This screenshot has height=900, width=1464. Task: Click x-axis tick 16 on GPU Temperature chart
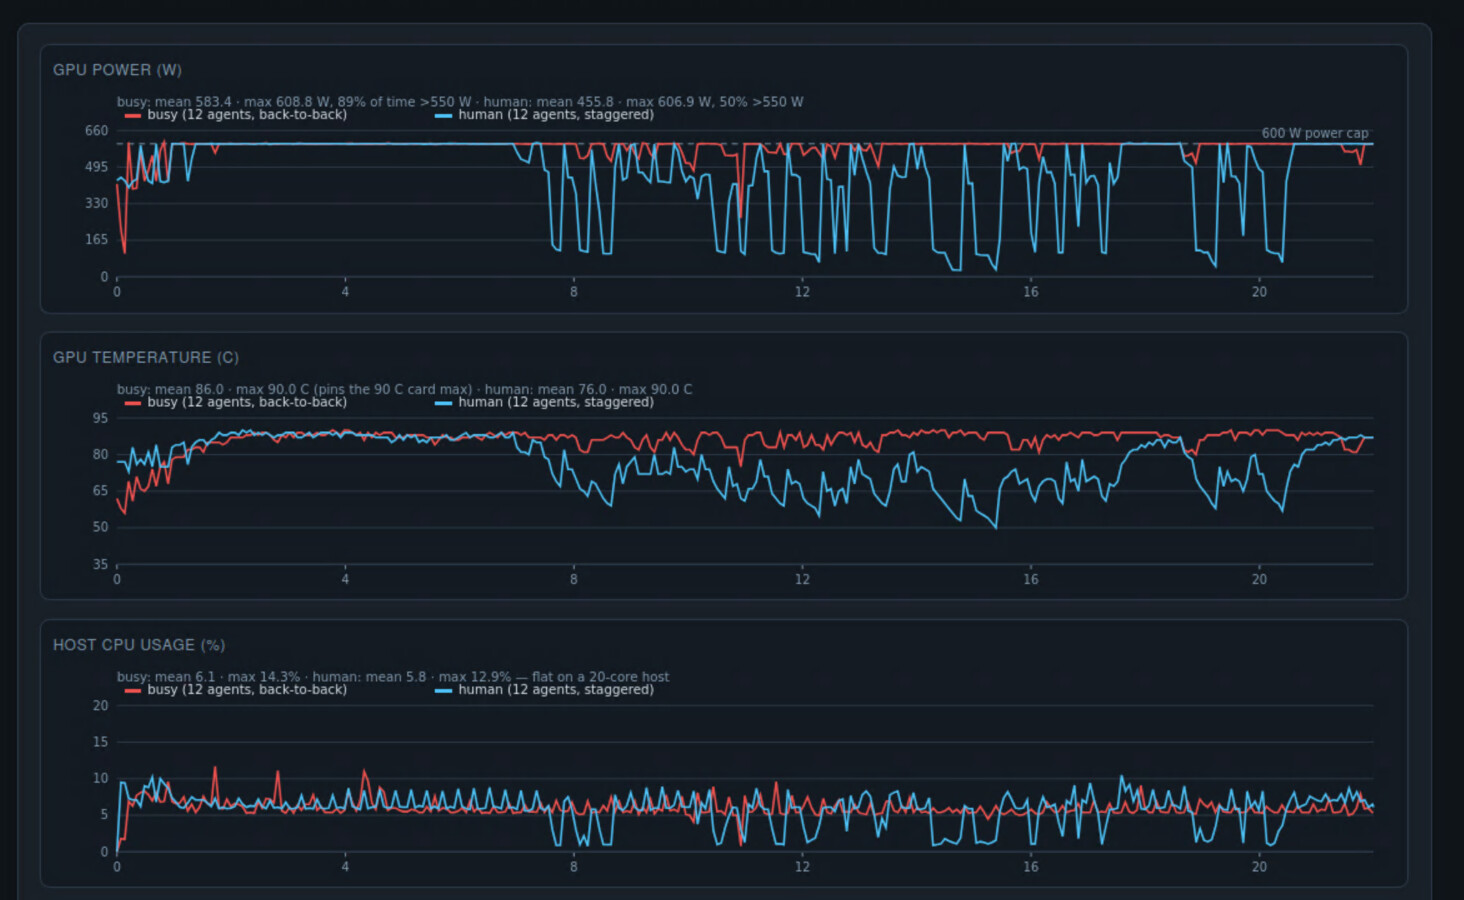pos(1031,579)
